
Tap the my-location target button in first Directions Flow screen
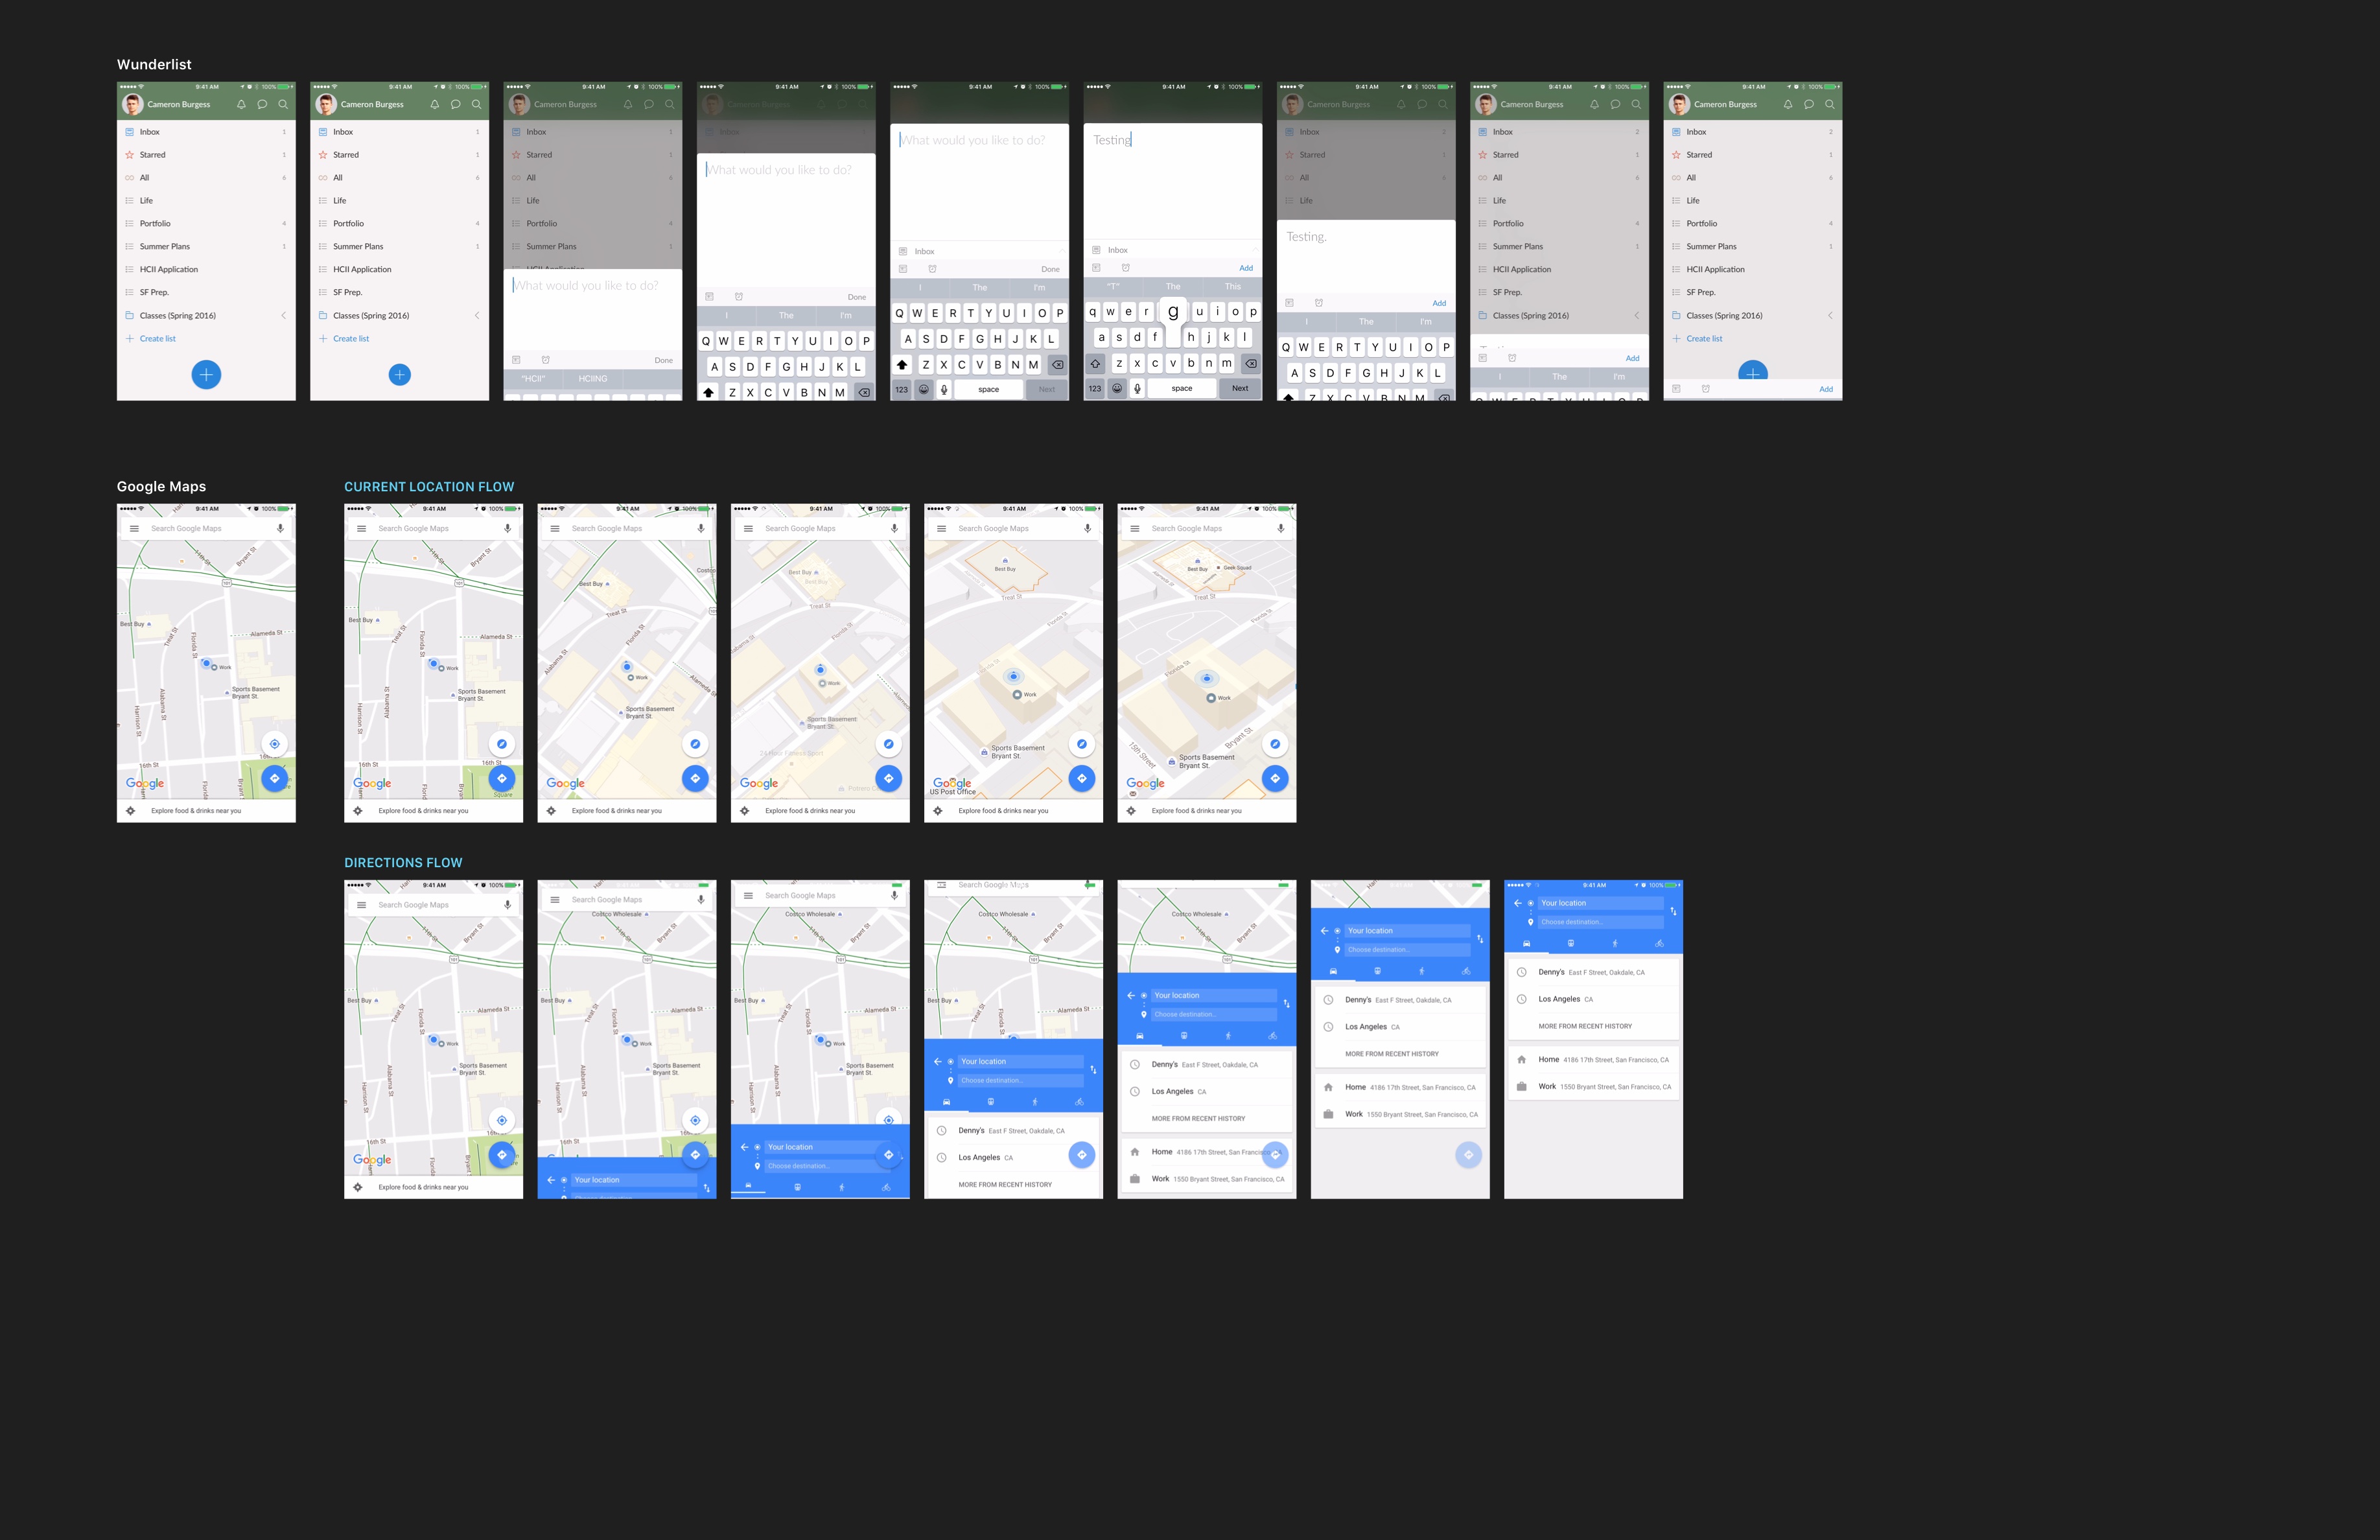pyautogui.click(x=502, y=1120)
